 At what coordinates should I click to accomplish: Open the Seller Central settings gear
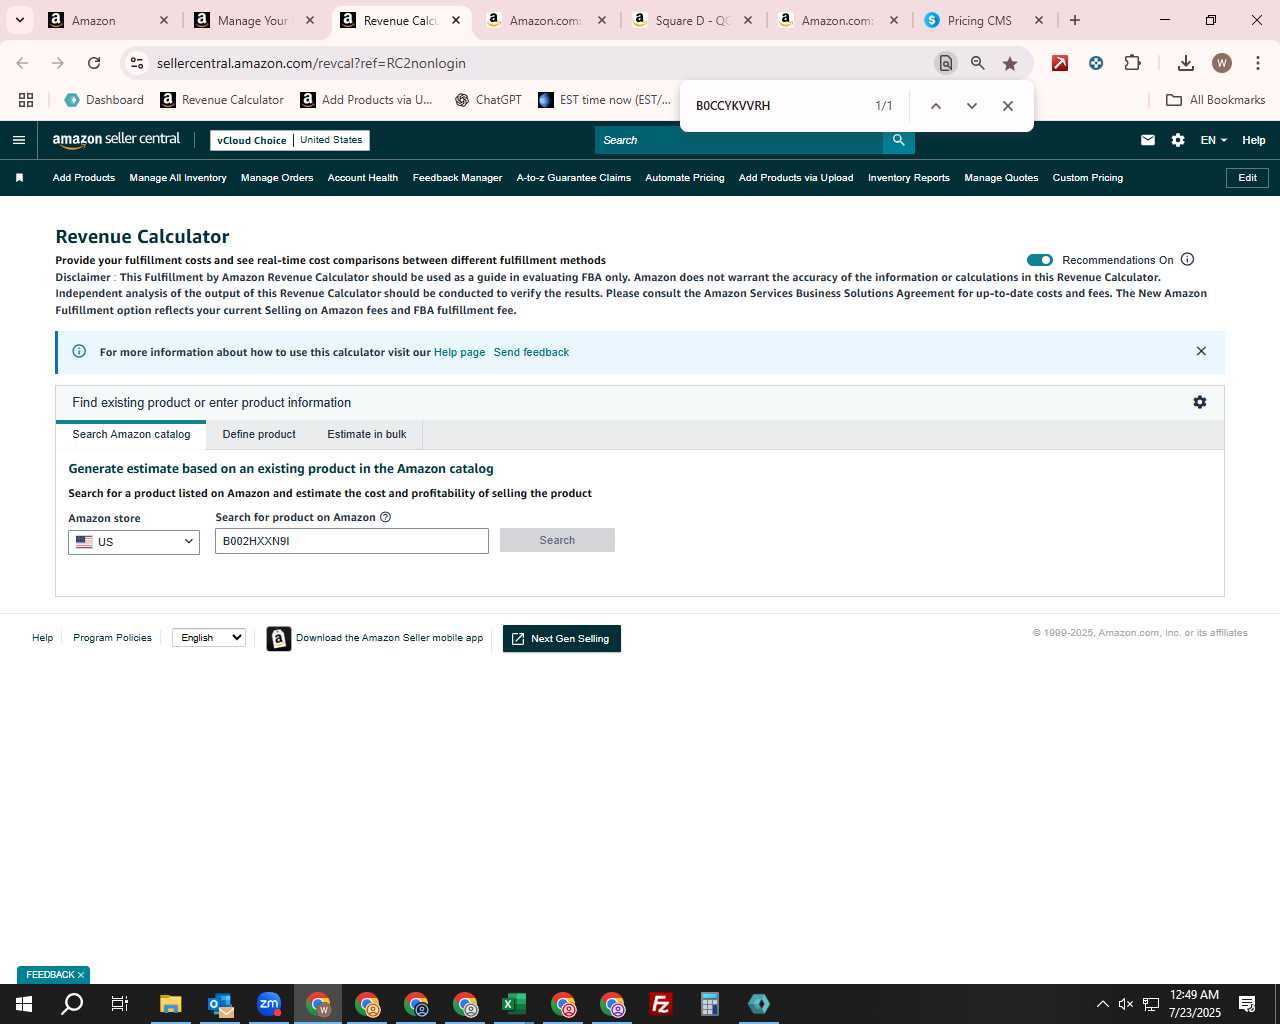[x=1178, y=140]
